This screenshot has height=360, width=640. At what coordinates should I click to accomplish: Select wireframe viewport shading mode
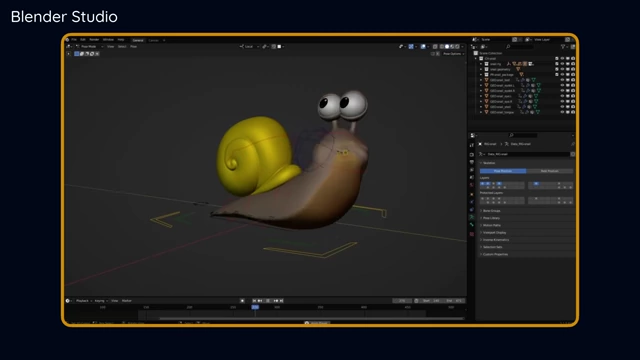(441, 47)
